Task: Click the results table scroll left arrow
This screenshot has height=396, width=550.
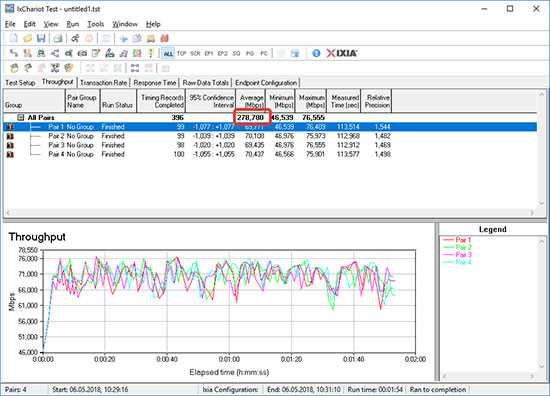Action: tap(8, 213)
